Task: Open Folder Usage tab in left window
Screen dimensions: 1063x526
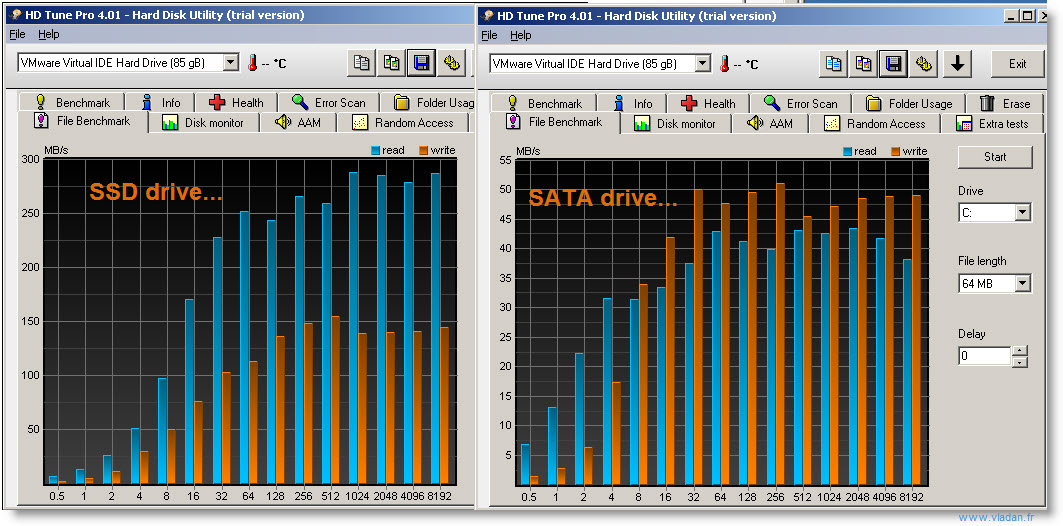Action: click(428, 103)
